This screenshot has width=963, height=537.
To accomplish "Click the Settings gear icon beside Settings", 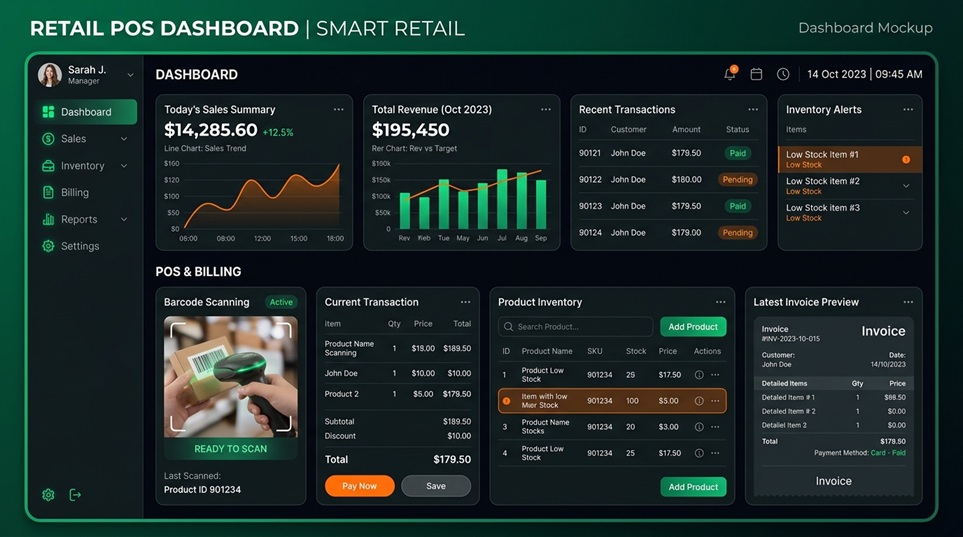I will pos(48,246).
